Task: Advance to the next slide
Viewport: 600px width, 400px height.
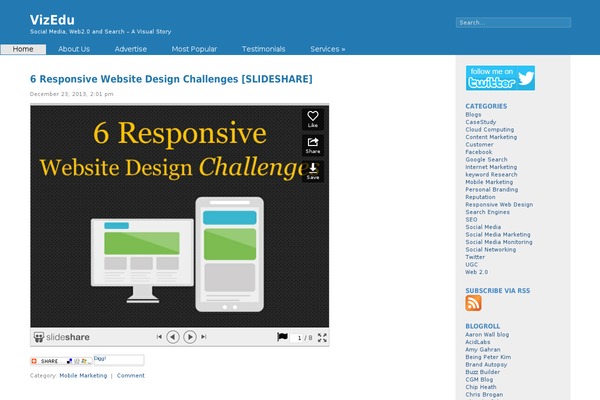Action: tap(190, 337)
